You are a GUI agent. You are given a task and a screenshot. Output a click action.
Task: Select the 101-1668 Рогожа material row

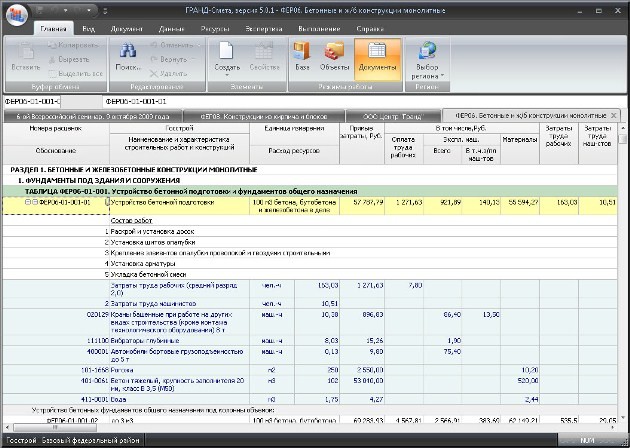point(310,370)
